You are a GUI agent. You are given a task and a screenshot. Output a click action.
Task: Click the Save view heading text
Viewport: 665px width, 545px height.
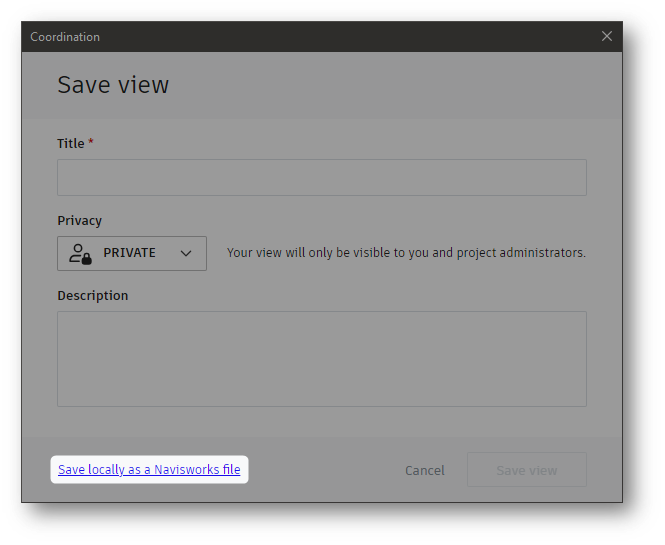pos(113,84)
